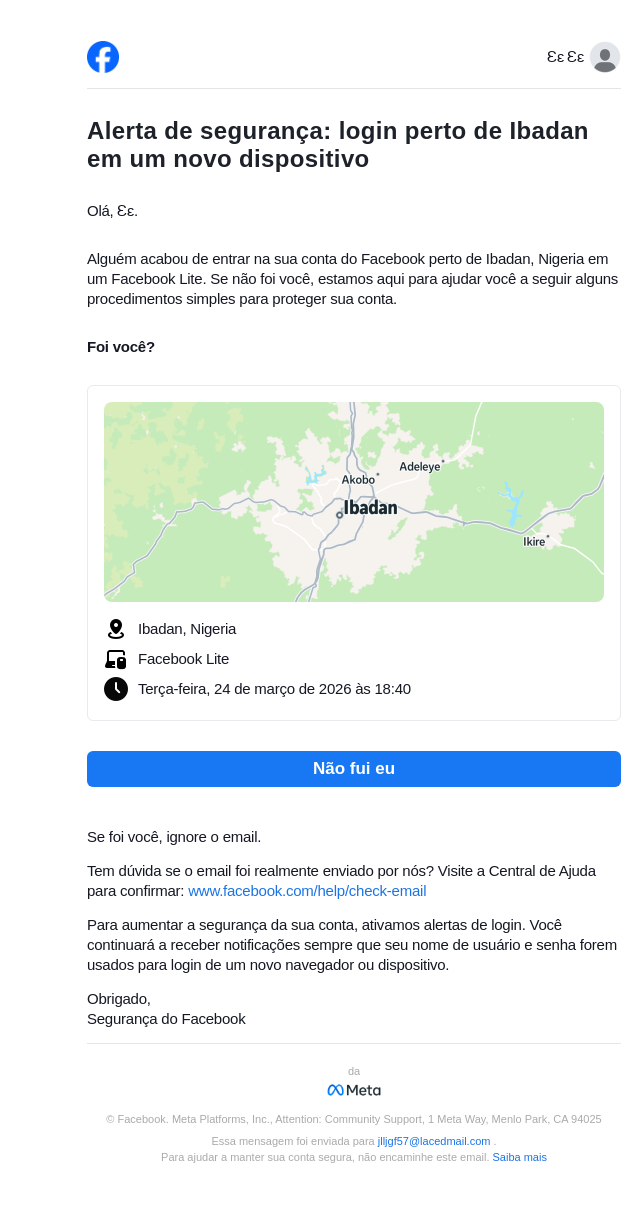Click the "Terça-feira, 24 de março" timestamp
624x1213 pixels.
tap(274, 689)
